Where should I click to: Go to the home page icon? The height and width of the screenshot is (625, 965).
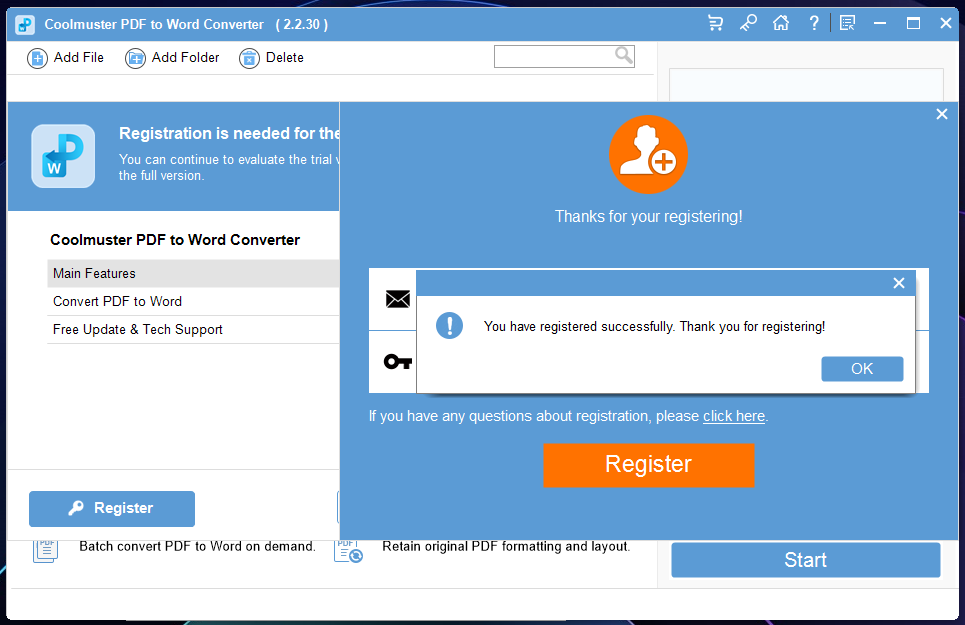(x=781, y=23)
